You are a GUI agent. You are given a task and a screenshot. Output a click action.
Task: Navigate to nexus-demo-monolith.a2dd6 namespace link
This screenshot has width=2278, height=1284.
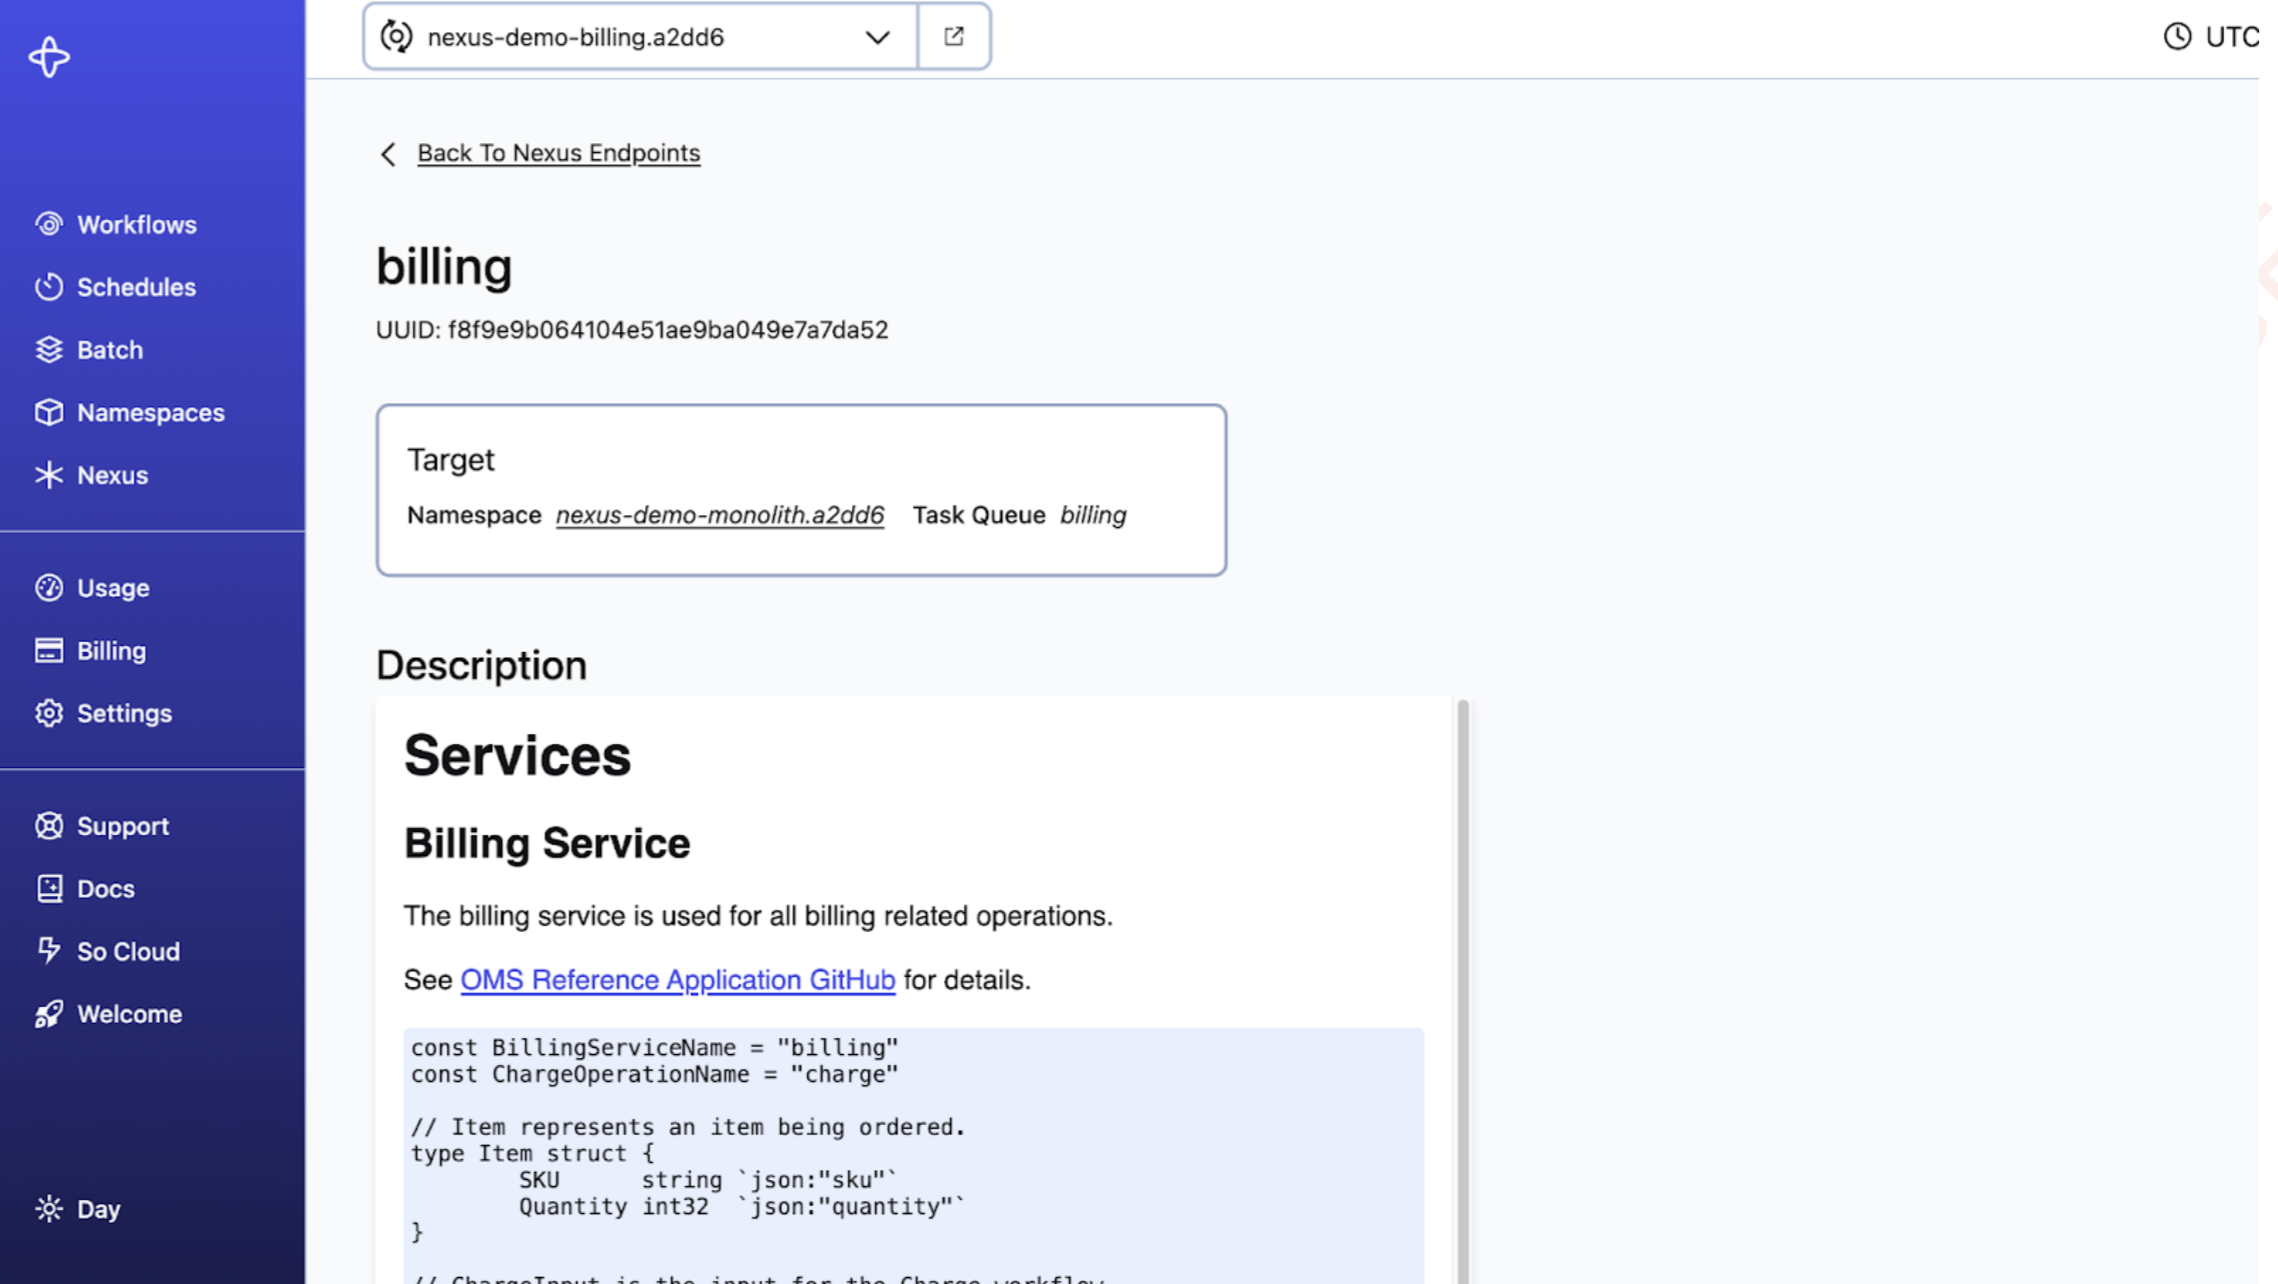pos(720,515)
